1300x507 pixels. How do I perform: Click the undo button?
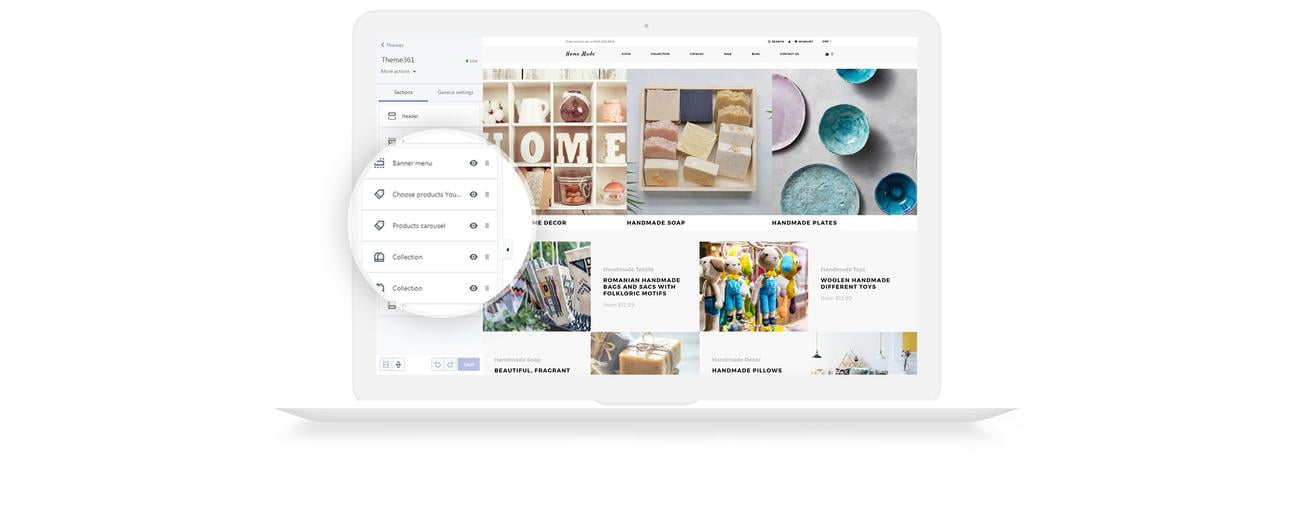438,364
